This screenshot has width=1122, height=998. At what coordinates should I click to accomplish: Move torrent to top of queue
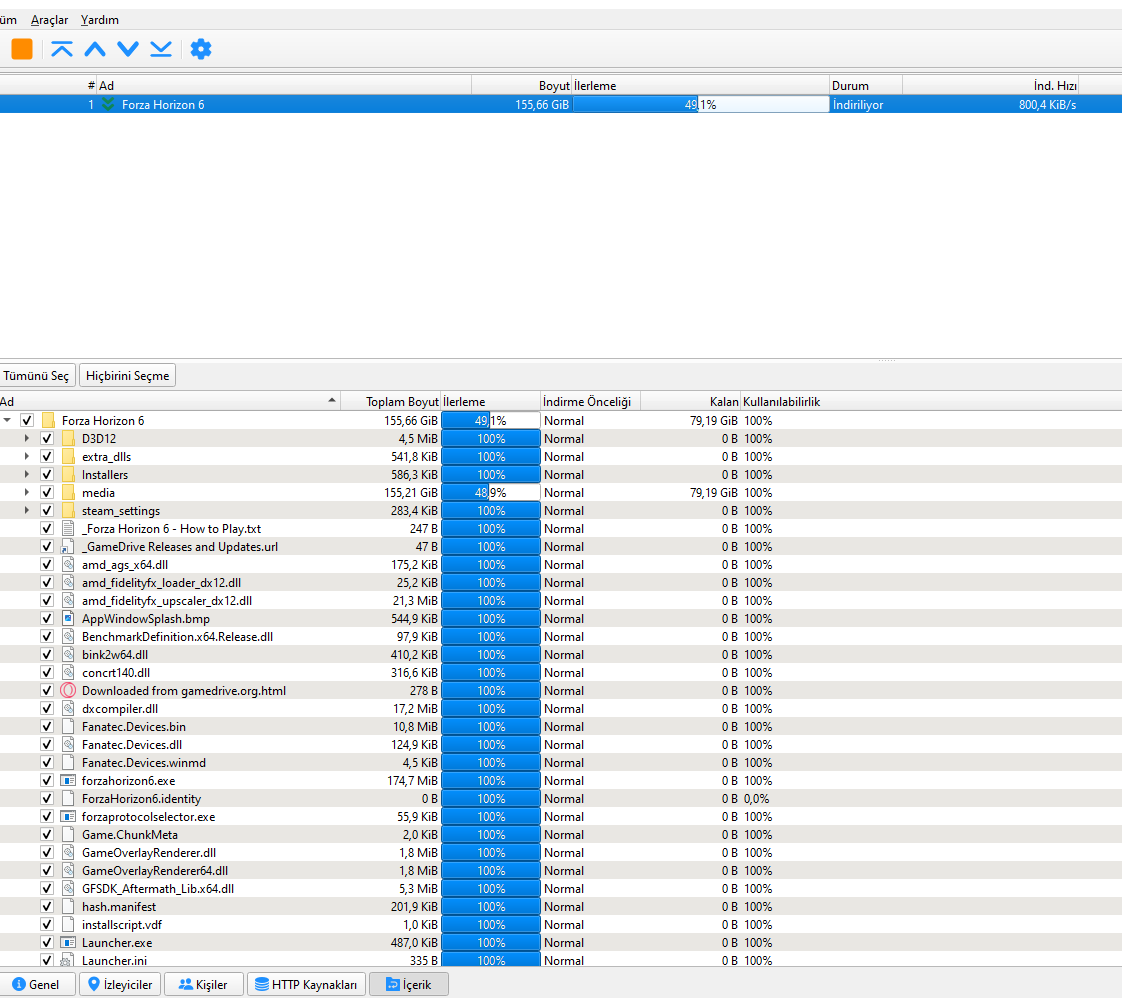point(62,49)
